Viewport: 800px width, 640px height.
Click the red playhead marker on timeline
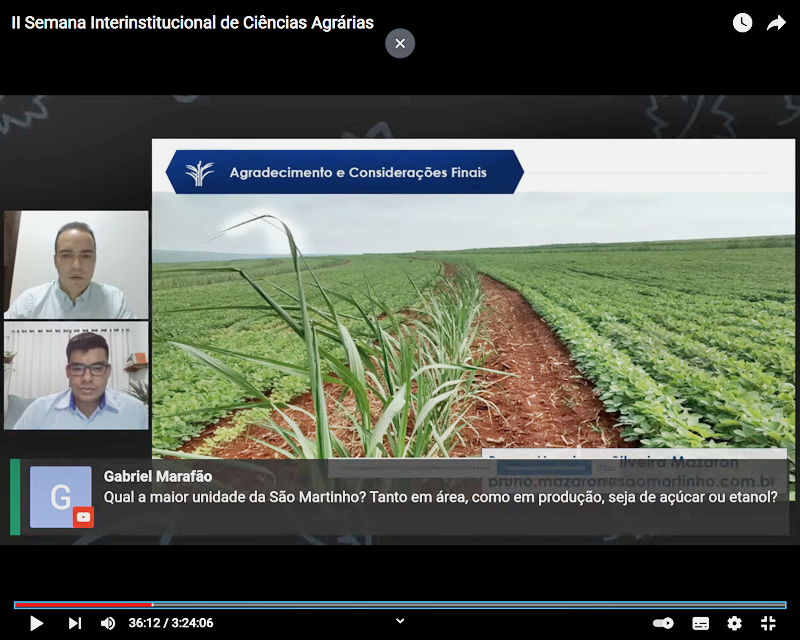point(152,605)
